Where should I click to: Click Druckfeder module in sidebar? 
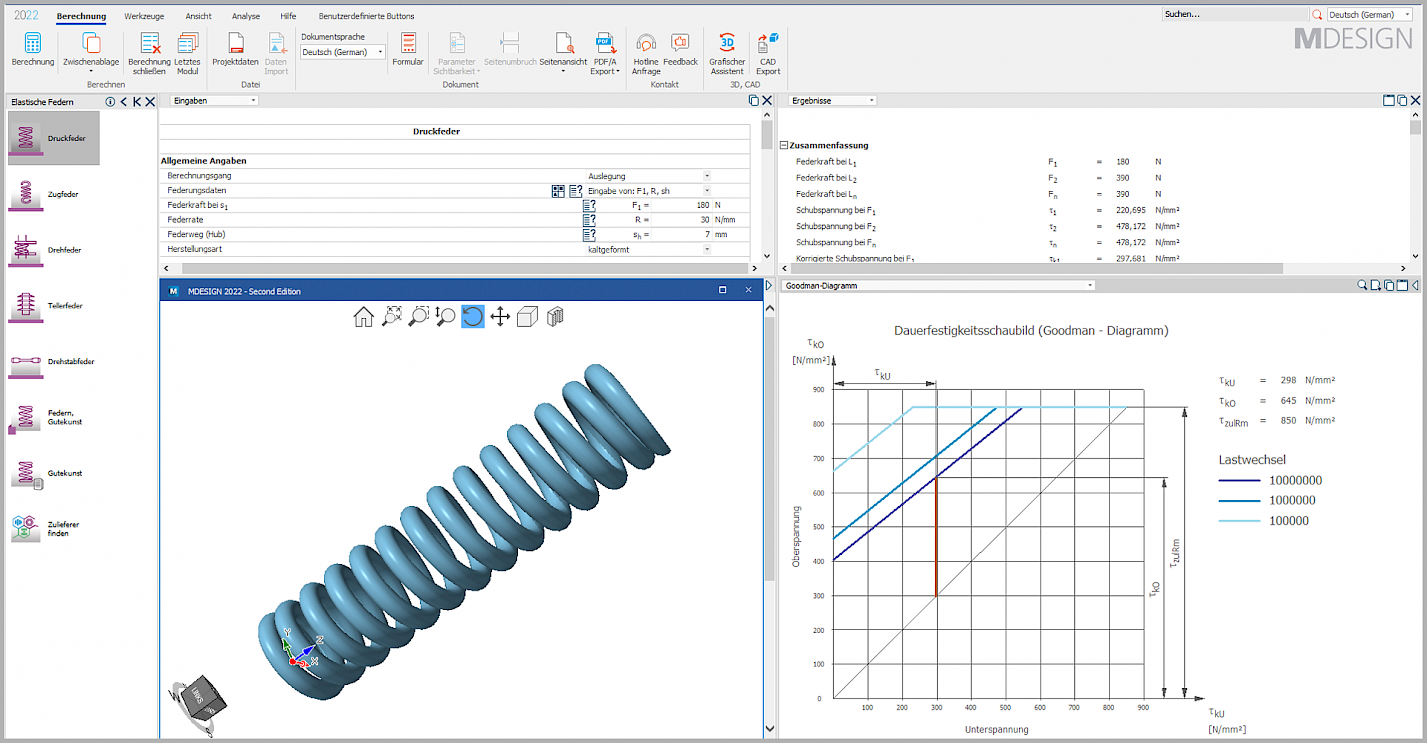[x=53, y=138]
